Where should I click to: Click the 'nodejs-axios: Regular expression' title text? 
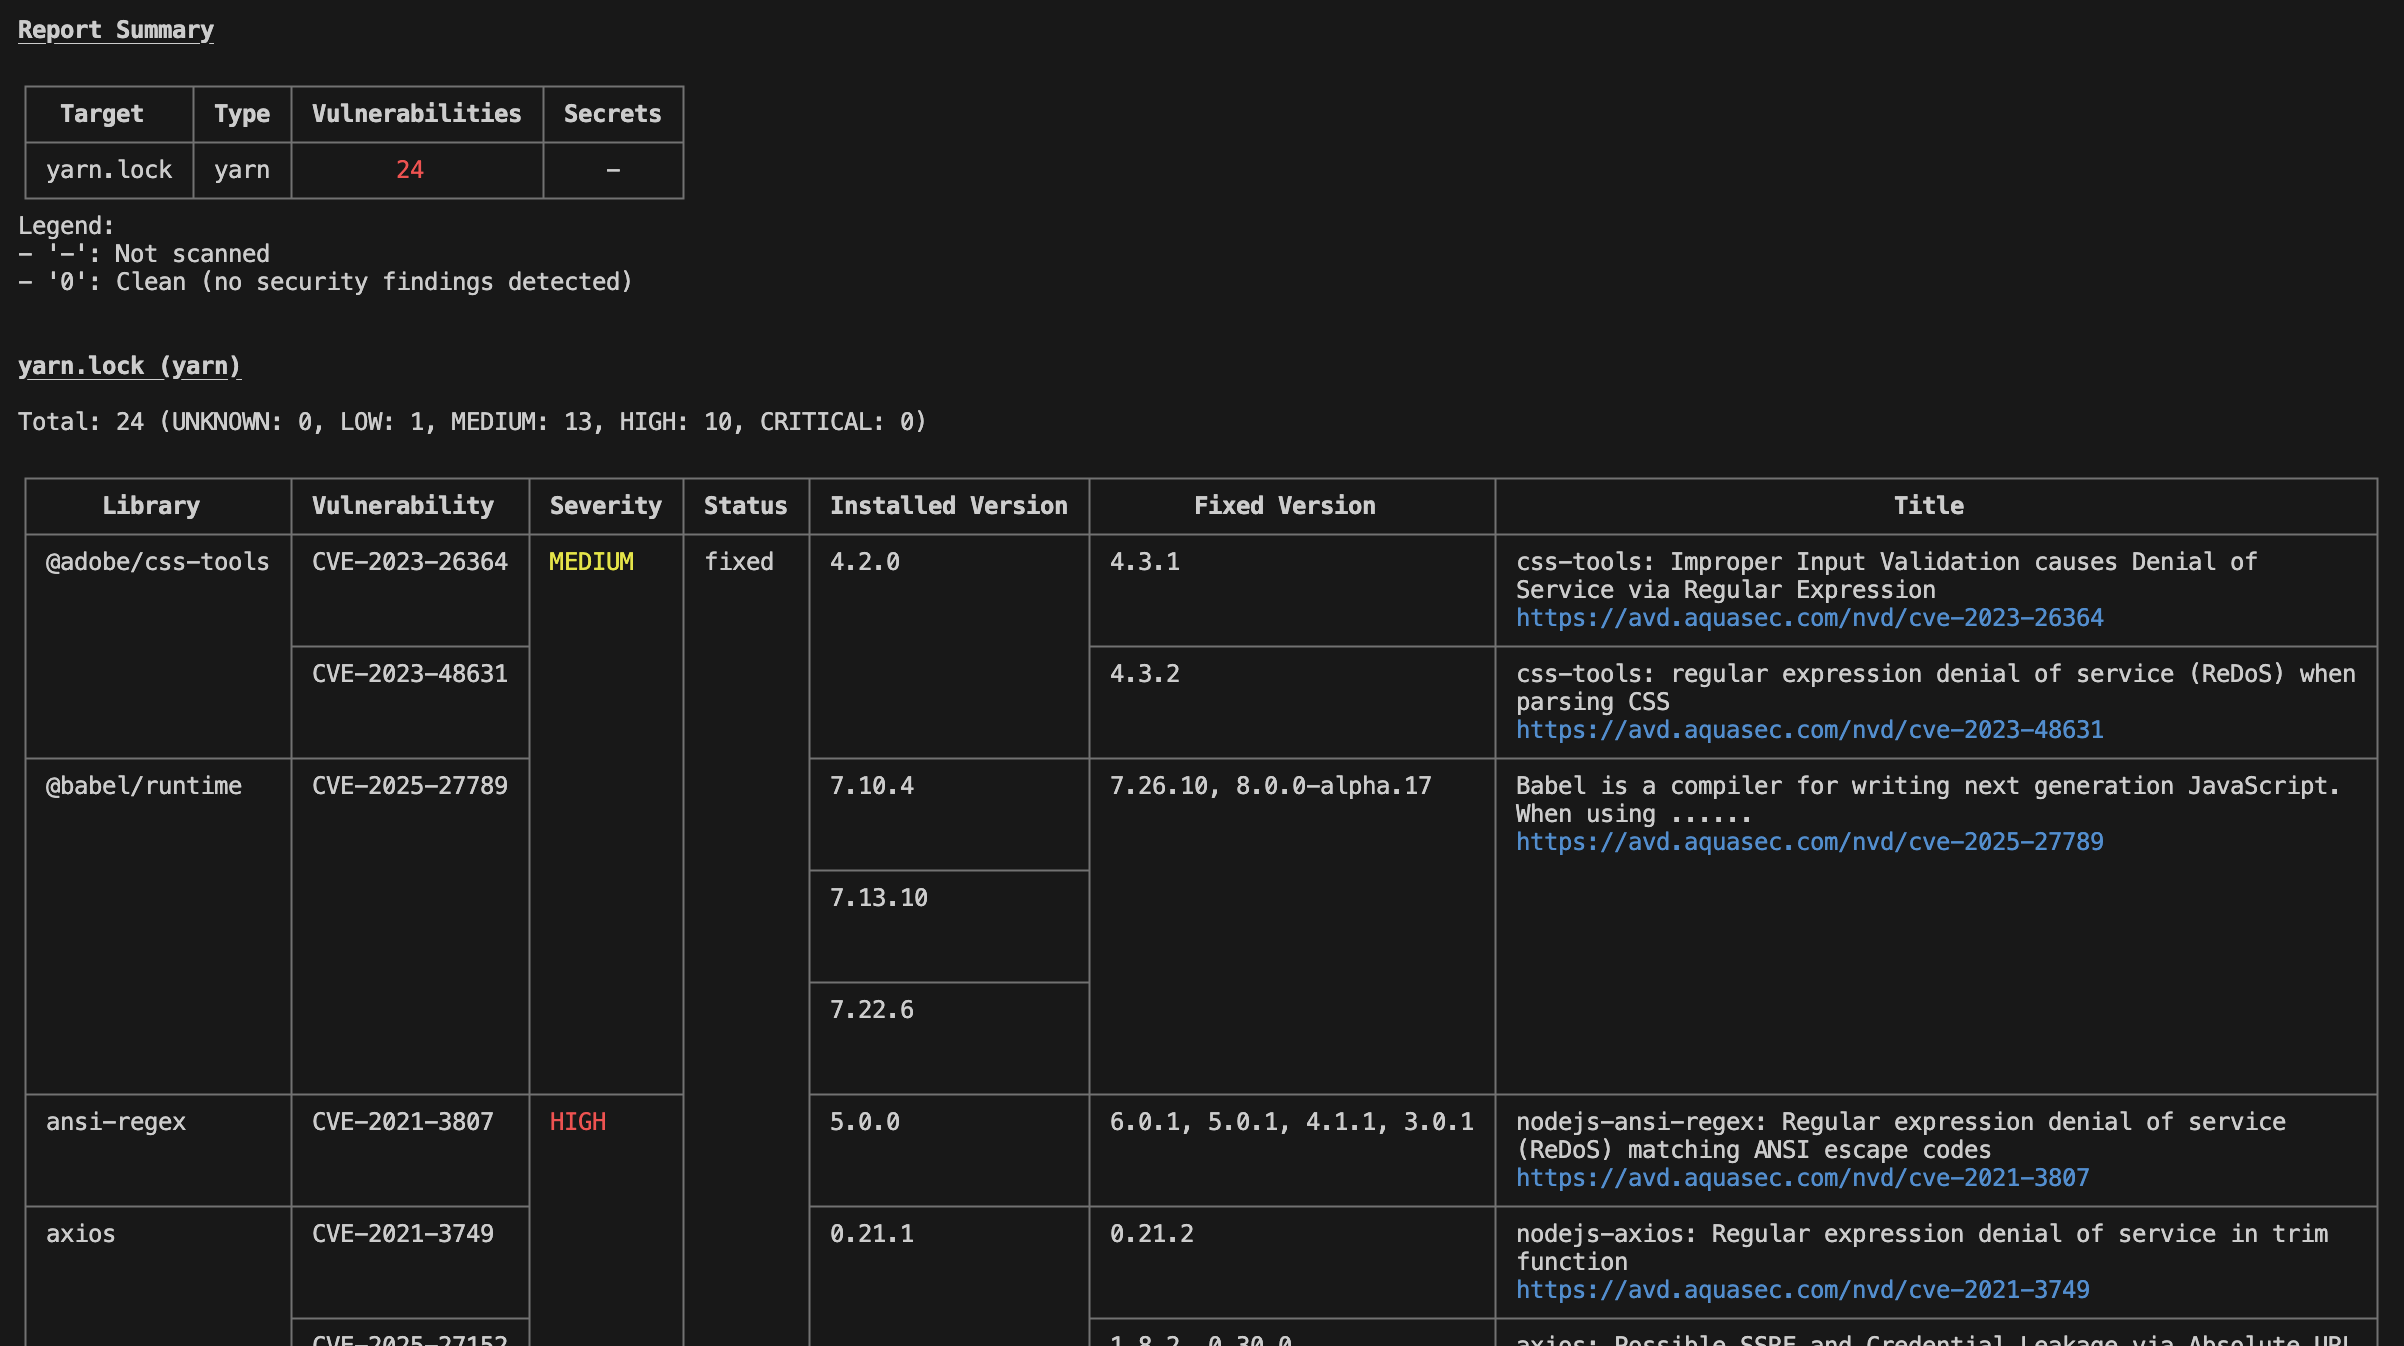tap(1922, 1248)
